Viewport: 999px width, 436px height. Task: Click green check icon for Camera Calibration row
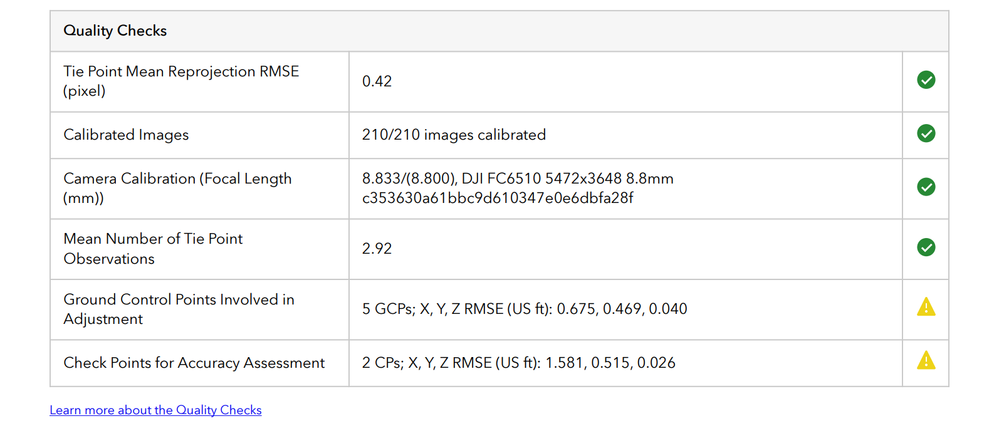pos(926,187)
